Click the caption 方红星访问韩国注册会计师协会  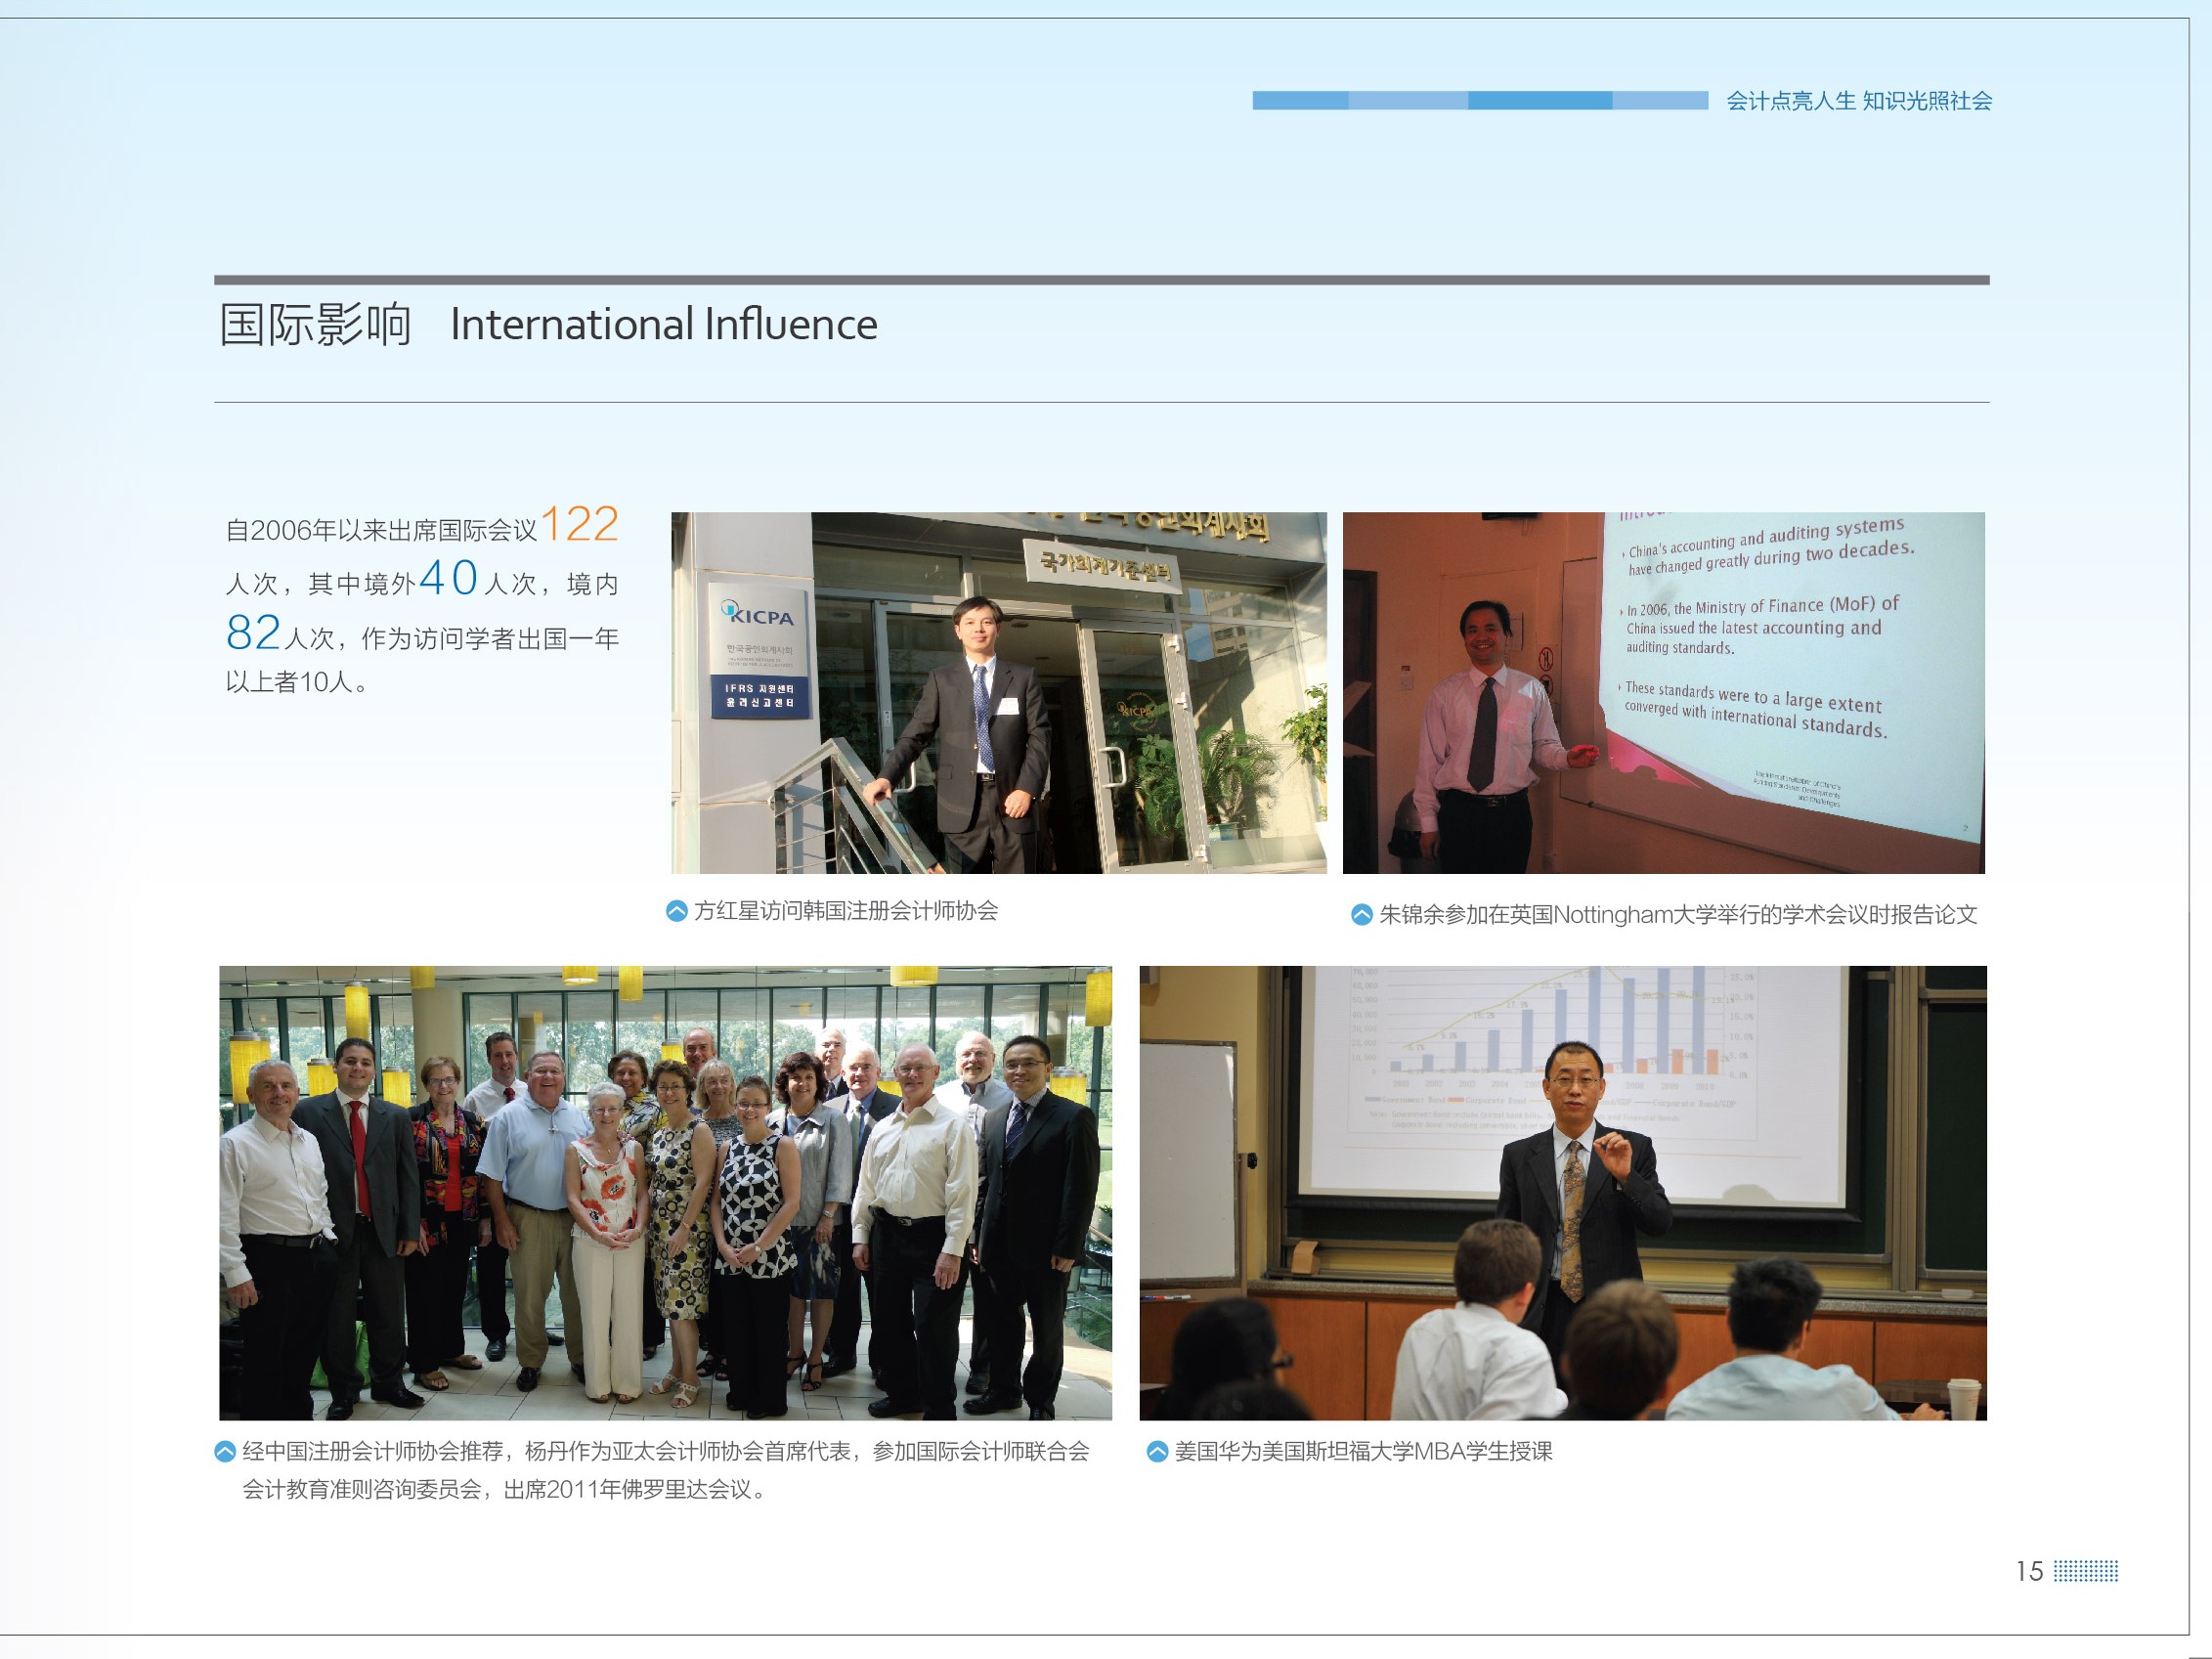point(846,911)
